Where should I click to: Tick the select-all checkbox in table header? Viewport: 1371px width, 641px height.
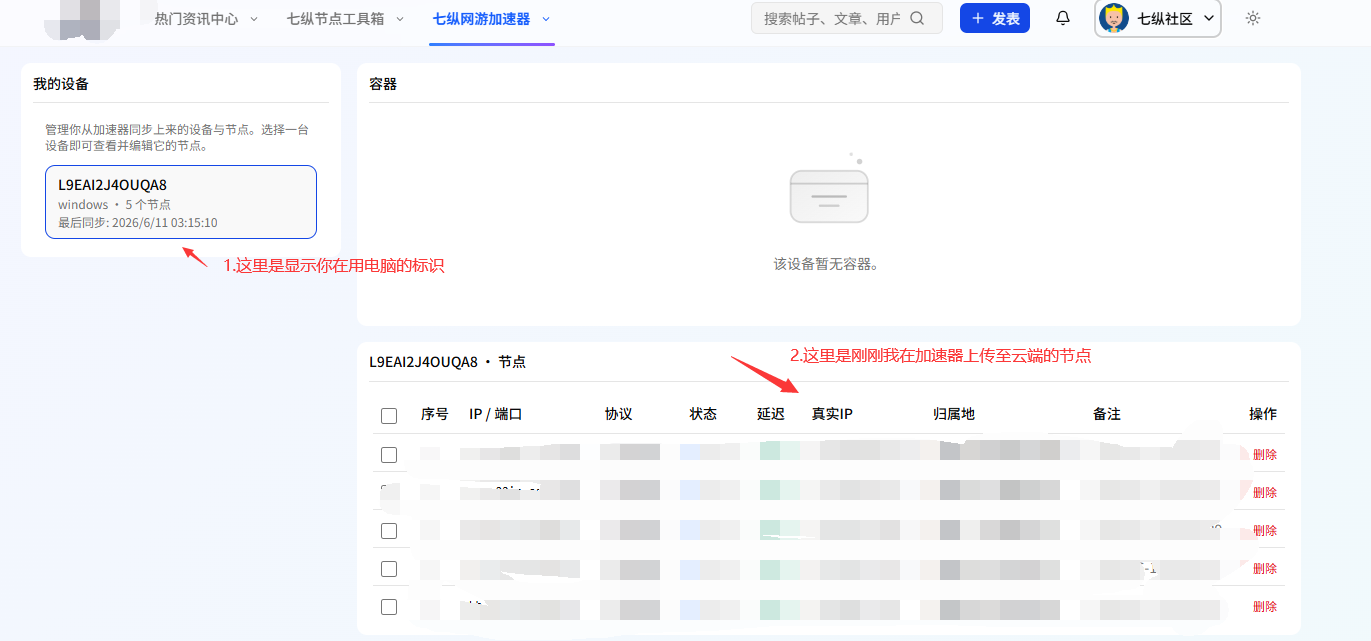click(x=389, y=415)
